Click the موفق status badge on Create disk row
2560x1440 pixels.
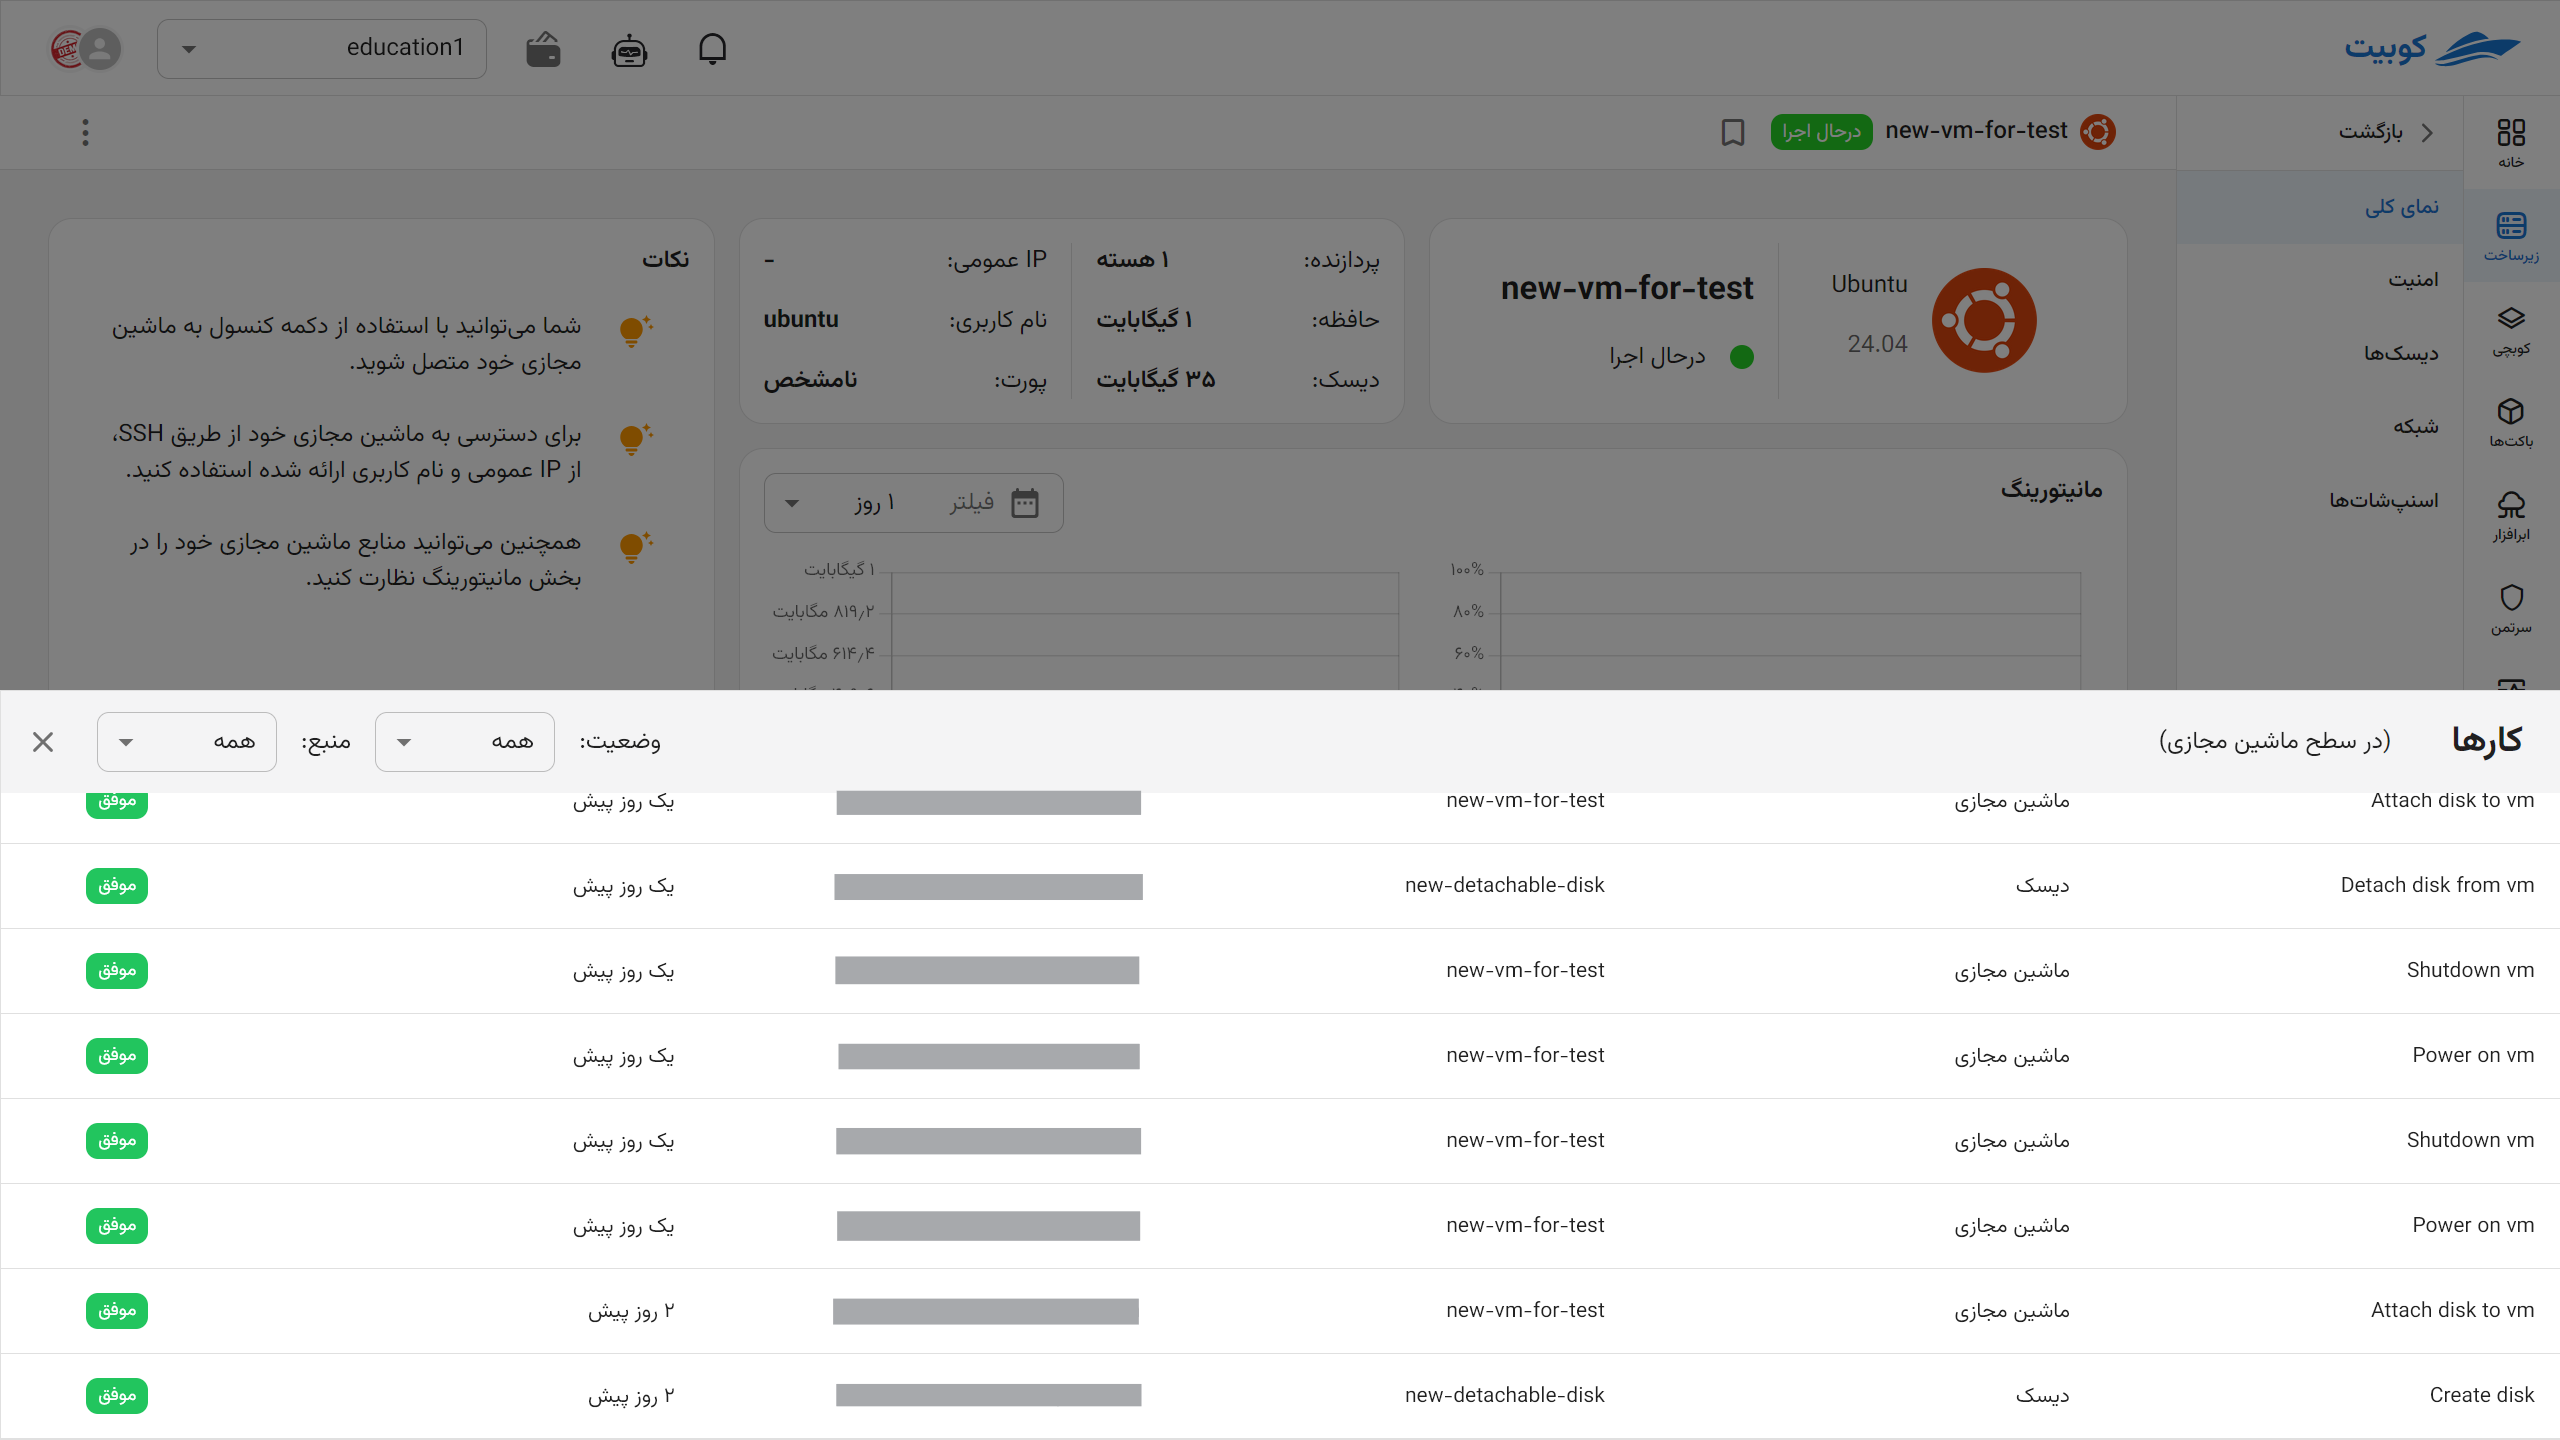116,1395
